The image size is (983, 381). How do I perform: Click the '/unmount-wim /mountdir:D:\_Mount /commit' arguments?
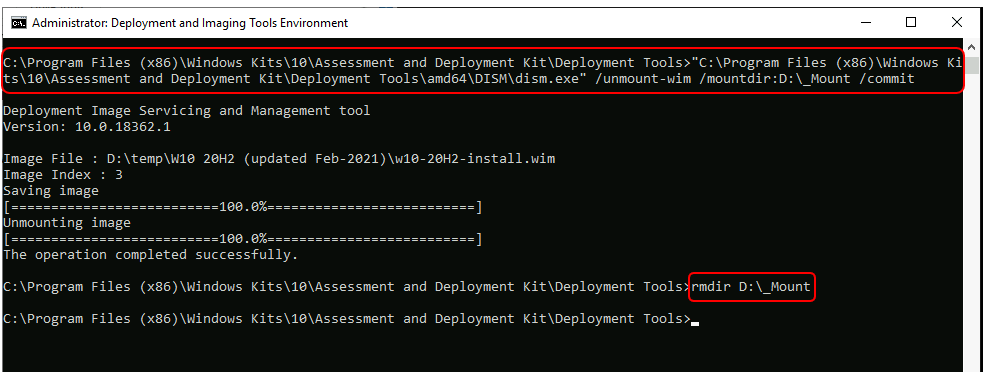click(755, 79)
